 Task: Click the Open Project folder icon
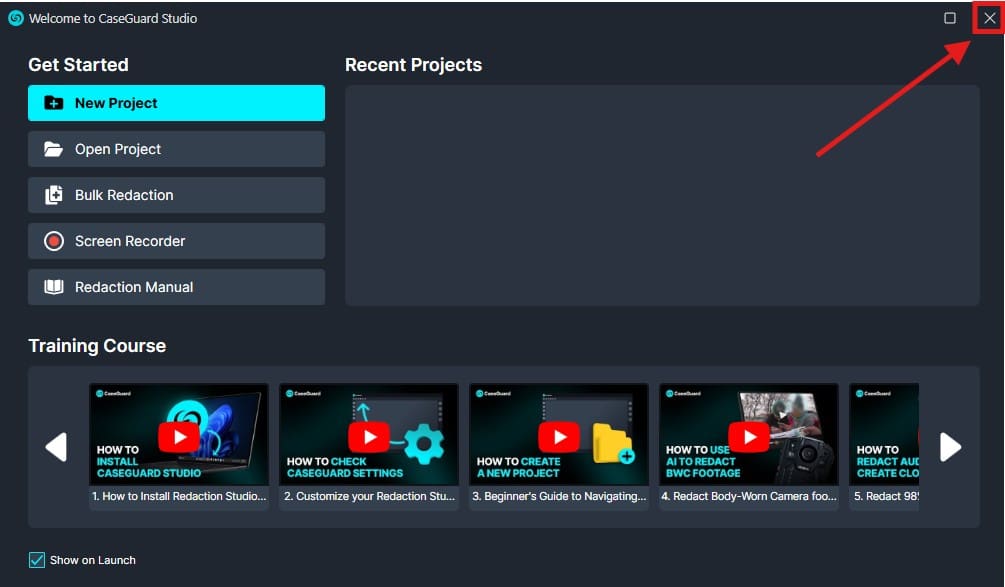54,149
